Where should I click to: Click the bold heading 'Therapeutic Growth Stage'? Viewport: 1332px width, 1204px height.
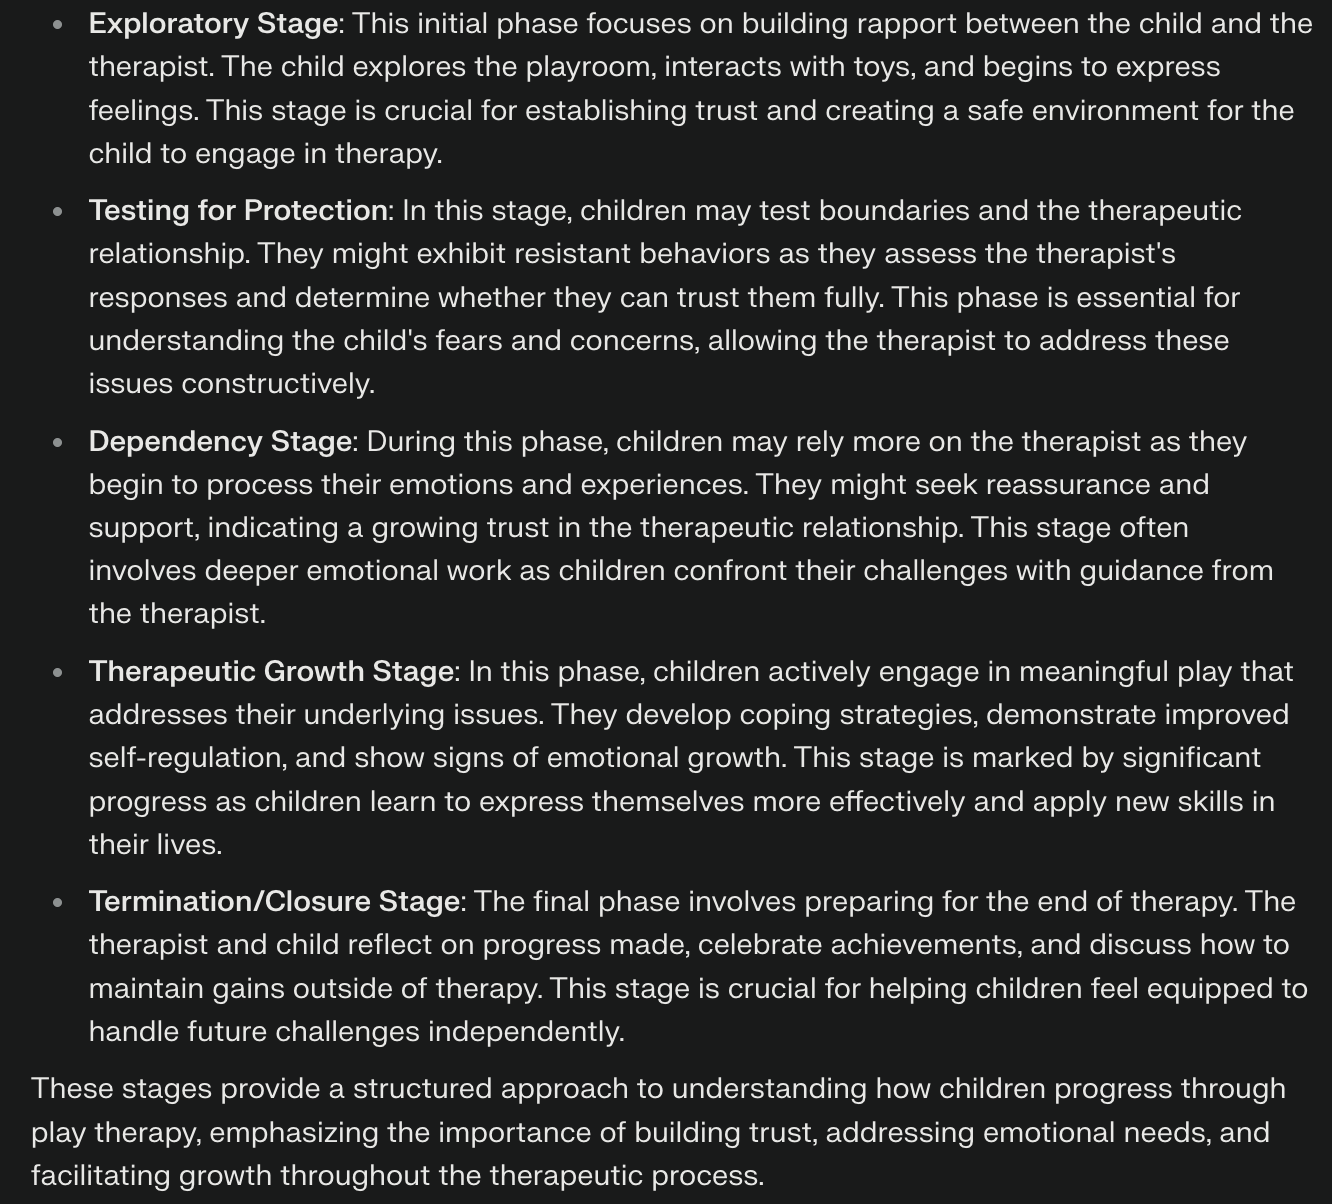coord(271,671)
